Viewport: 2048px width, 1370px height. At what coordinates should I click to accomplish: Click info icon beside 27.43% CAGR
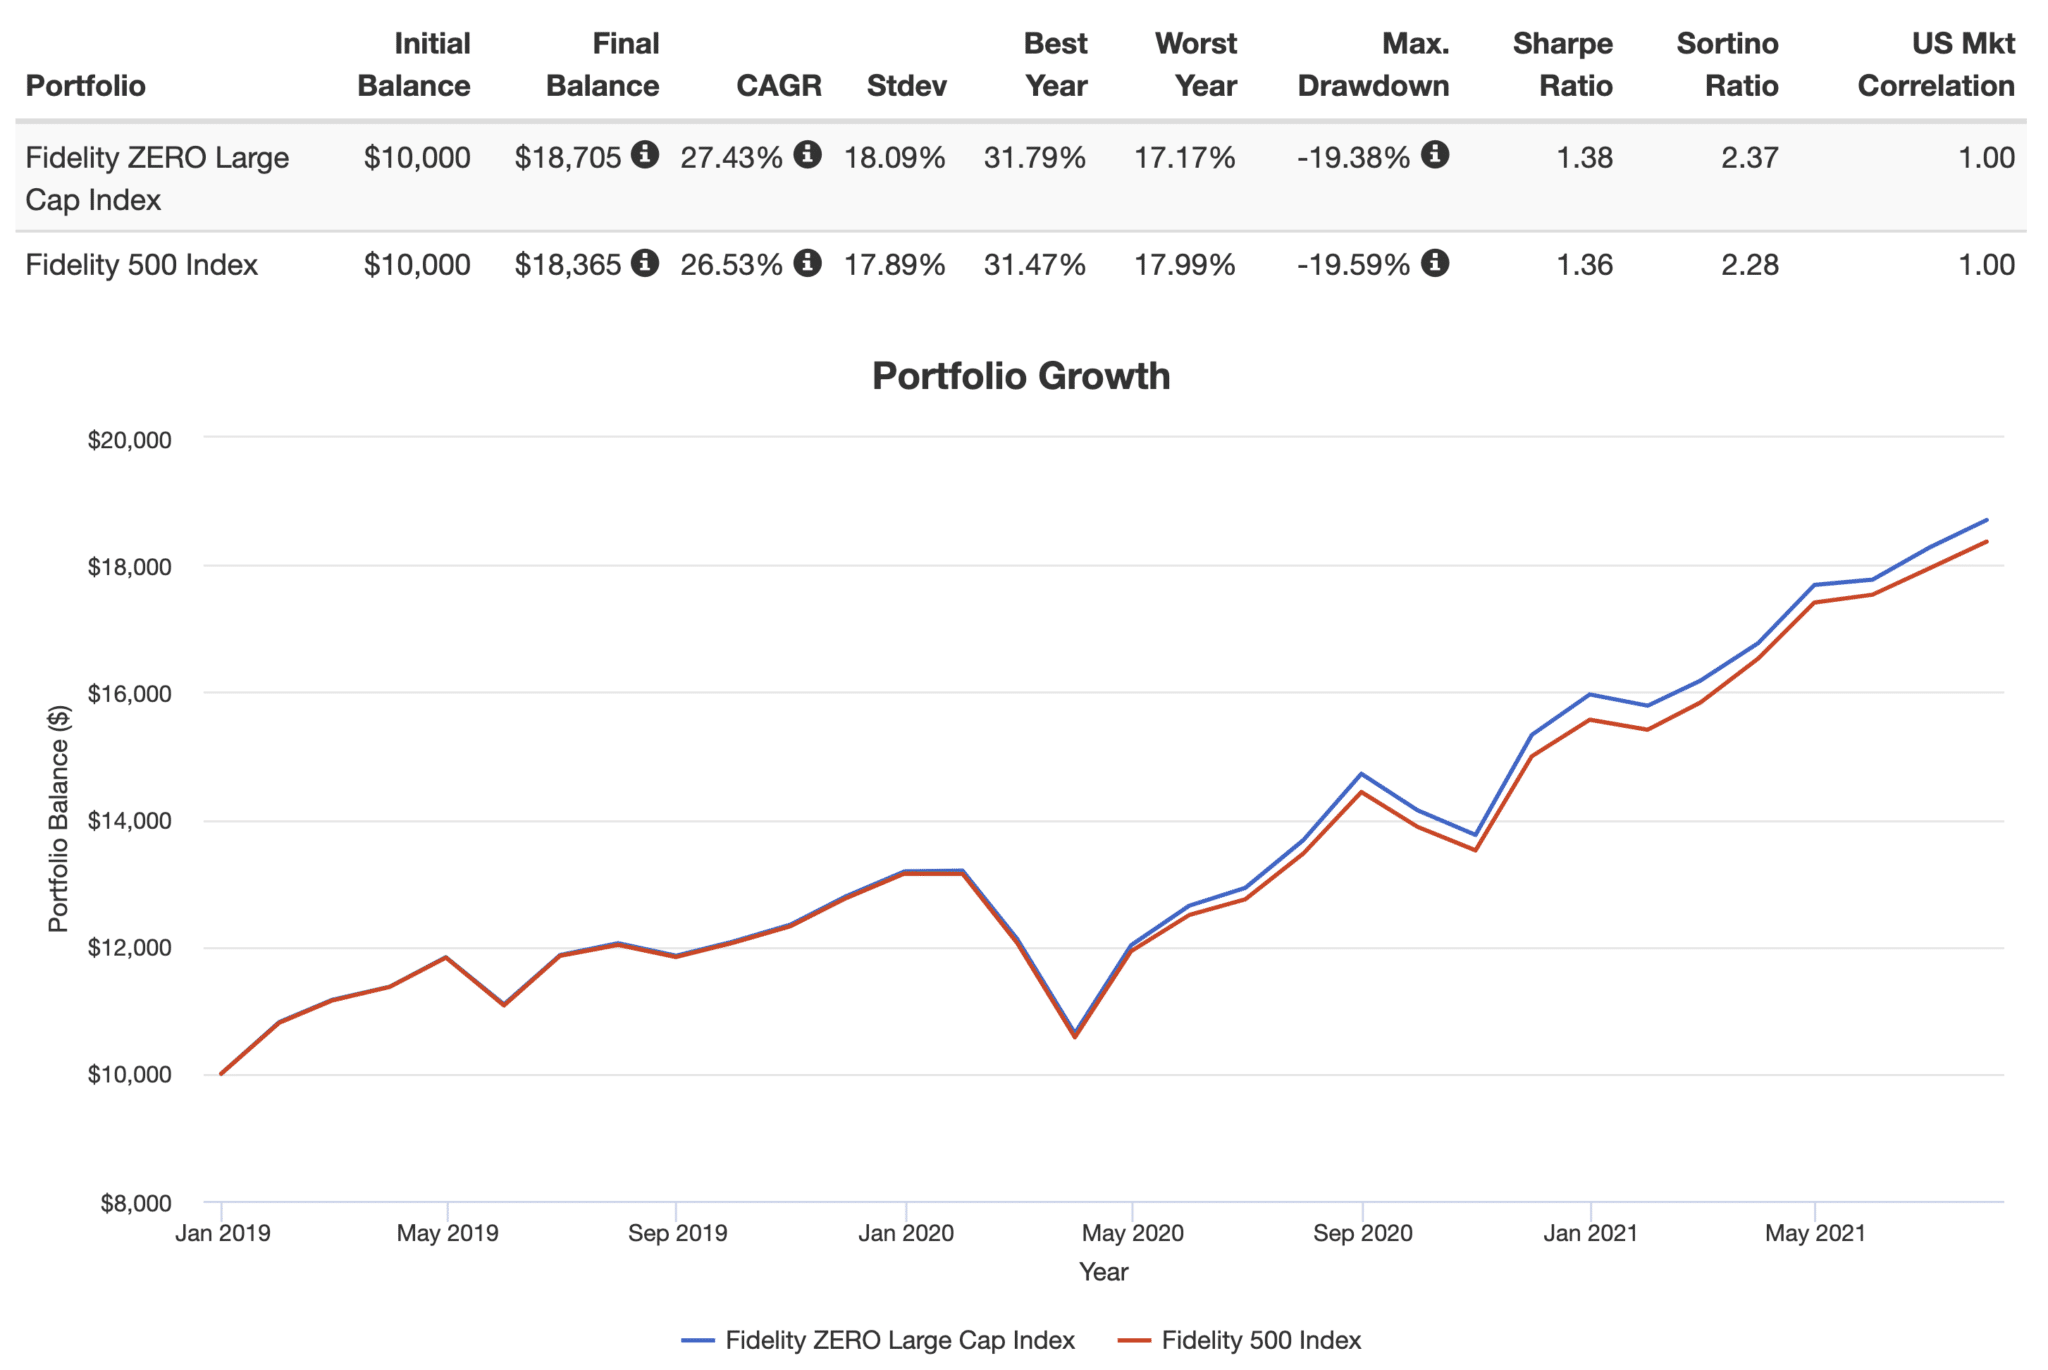pos(807,154)
